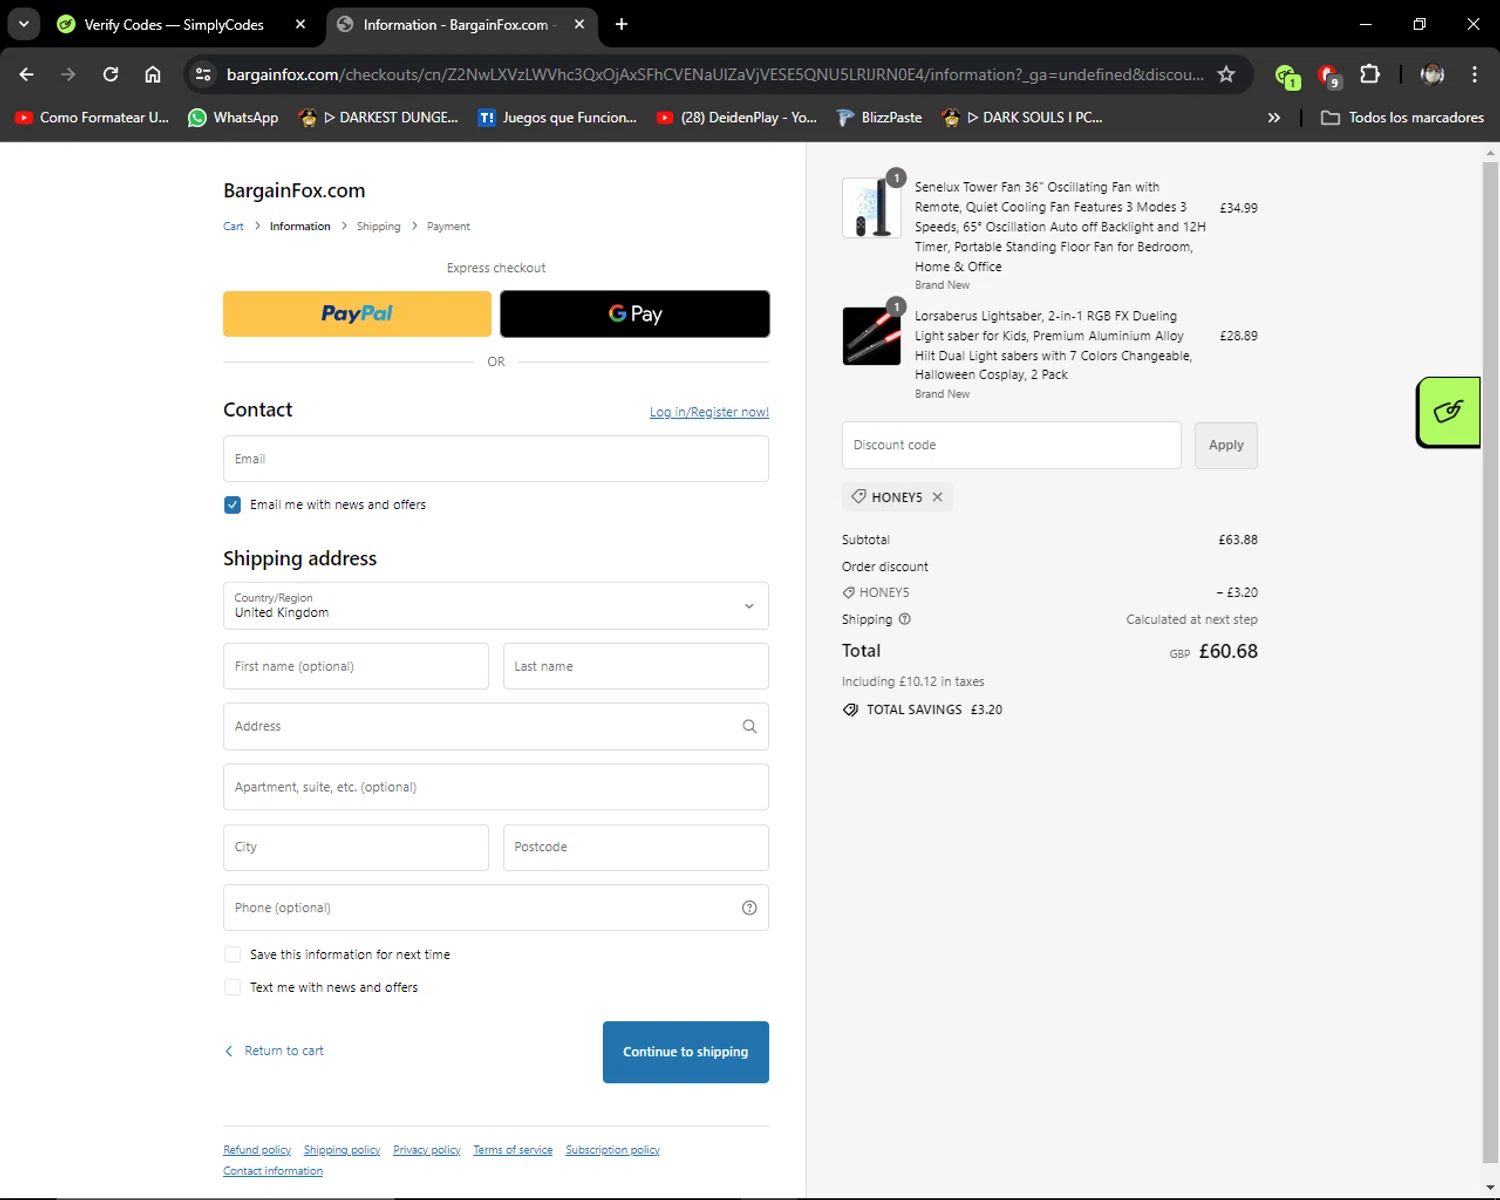This screenshot has width=1500, height=1200.
Task: Click the First name field
Action: click(356, 666)
